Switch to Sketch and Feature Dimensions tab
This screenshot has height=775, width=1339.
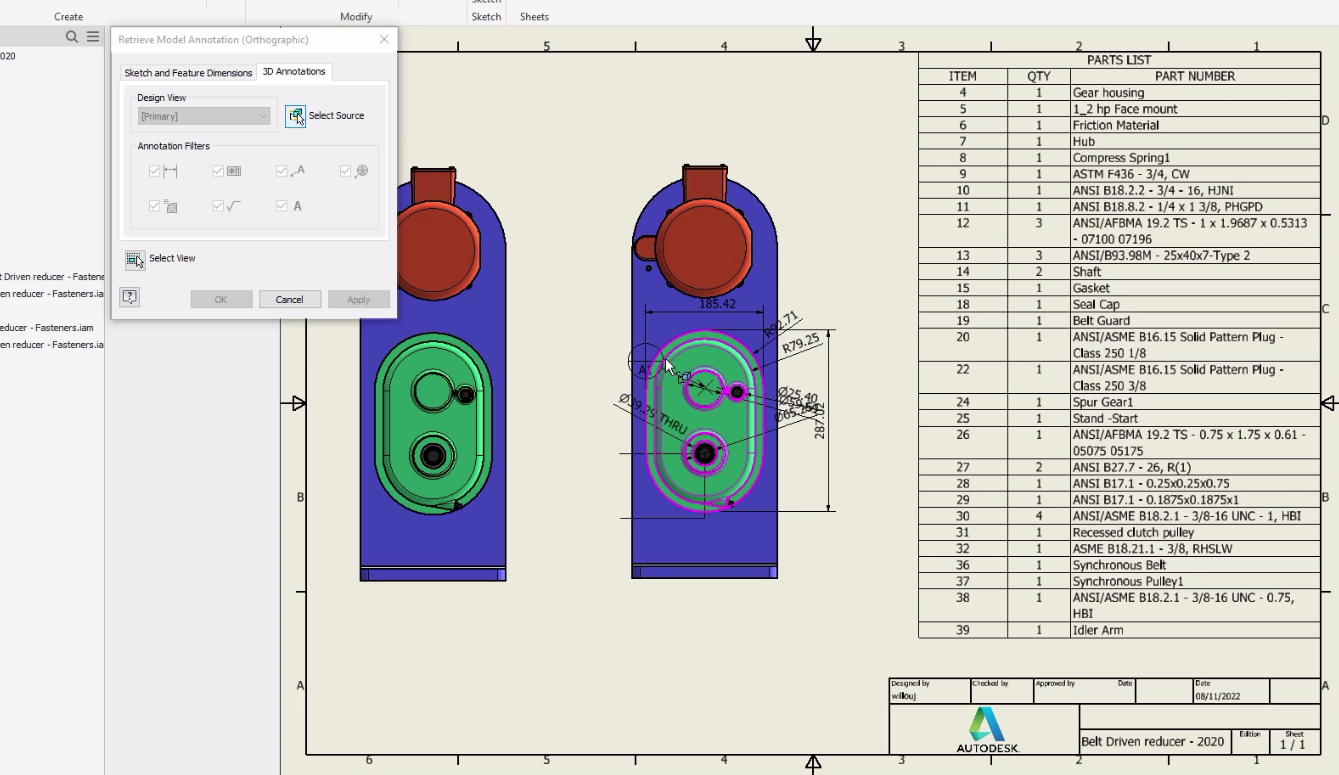188,73
